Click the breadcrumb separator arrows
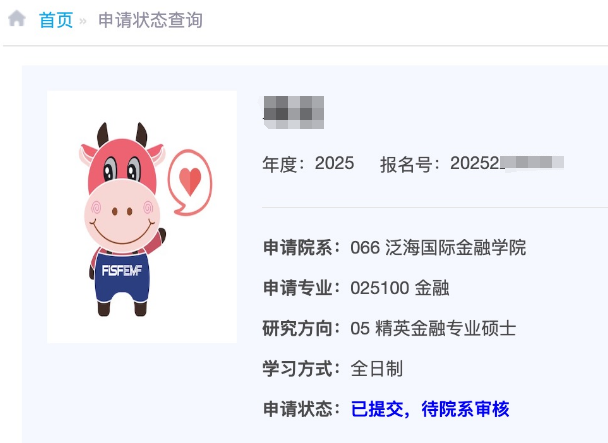 (x=83, y=21)
